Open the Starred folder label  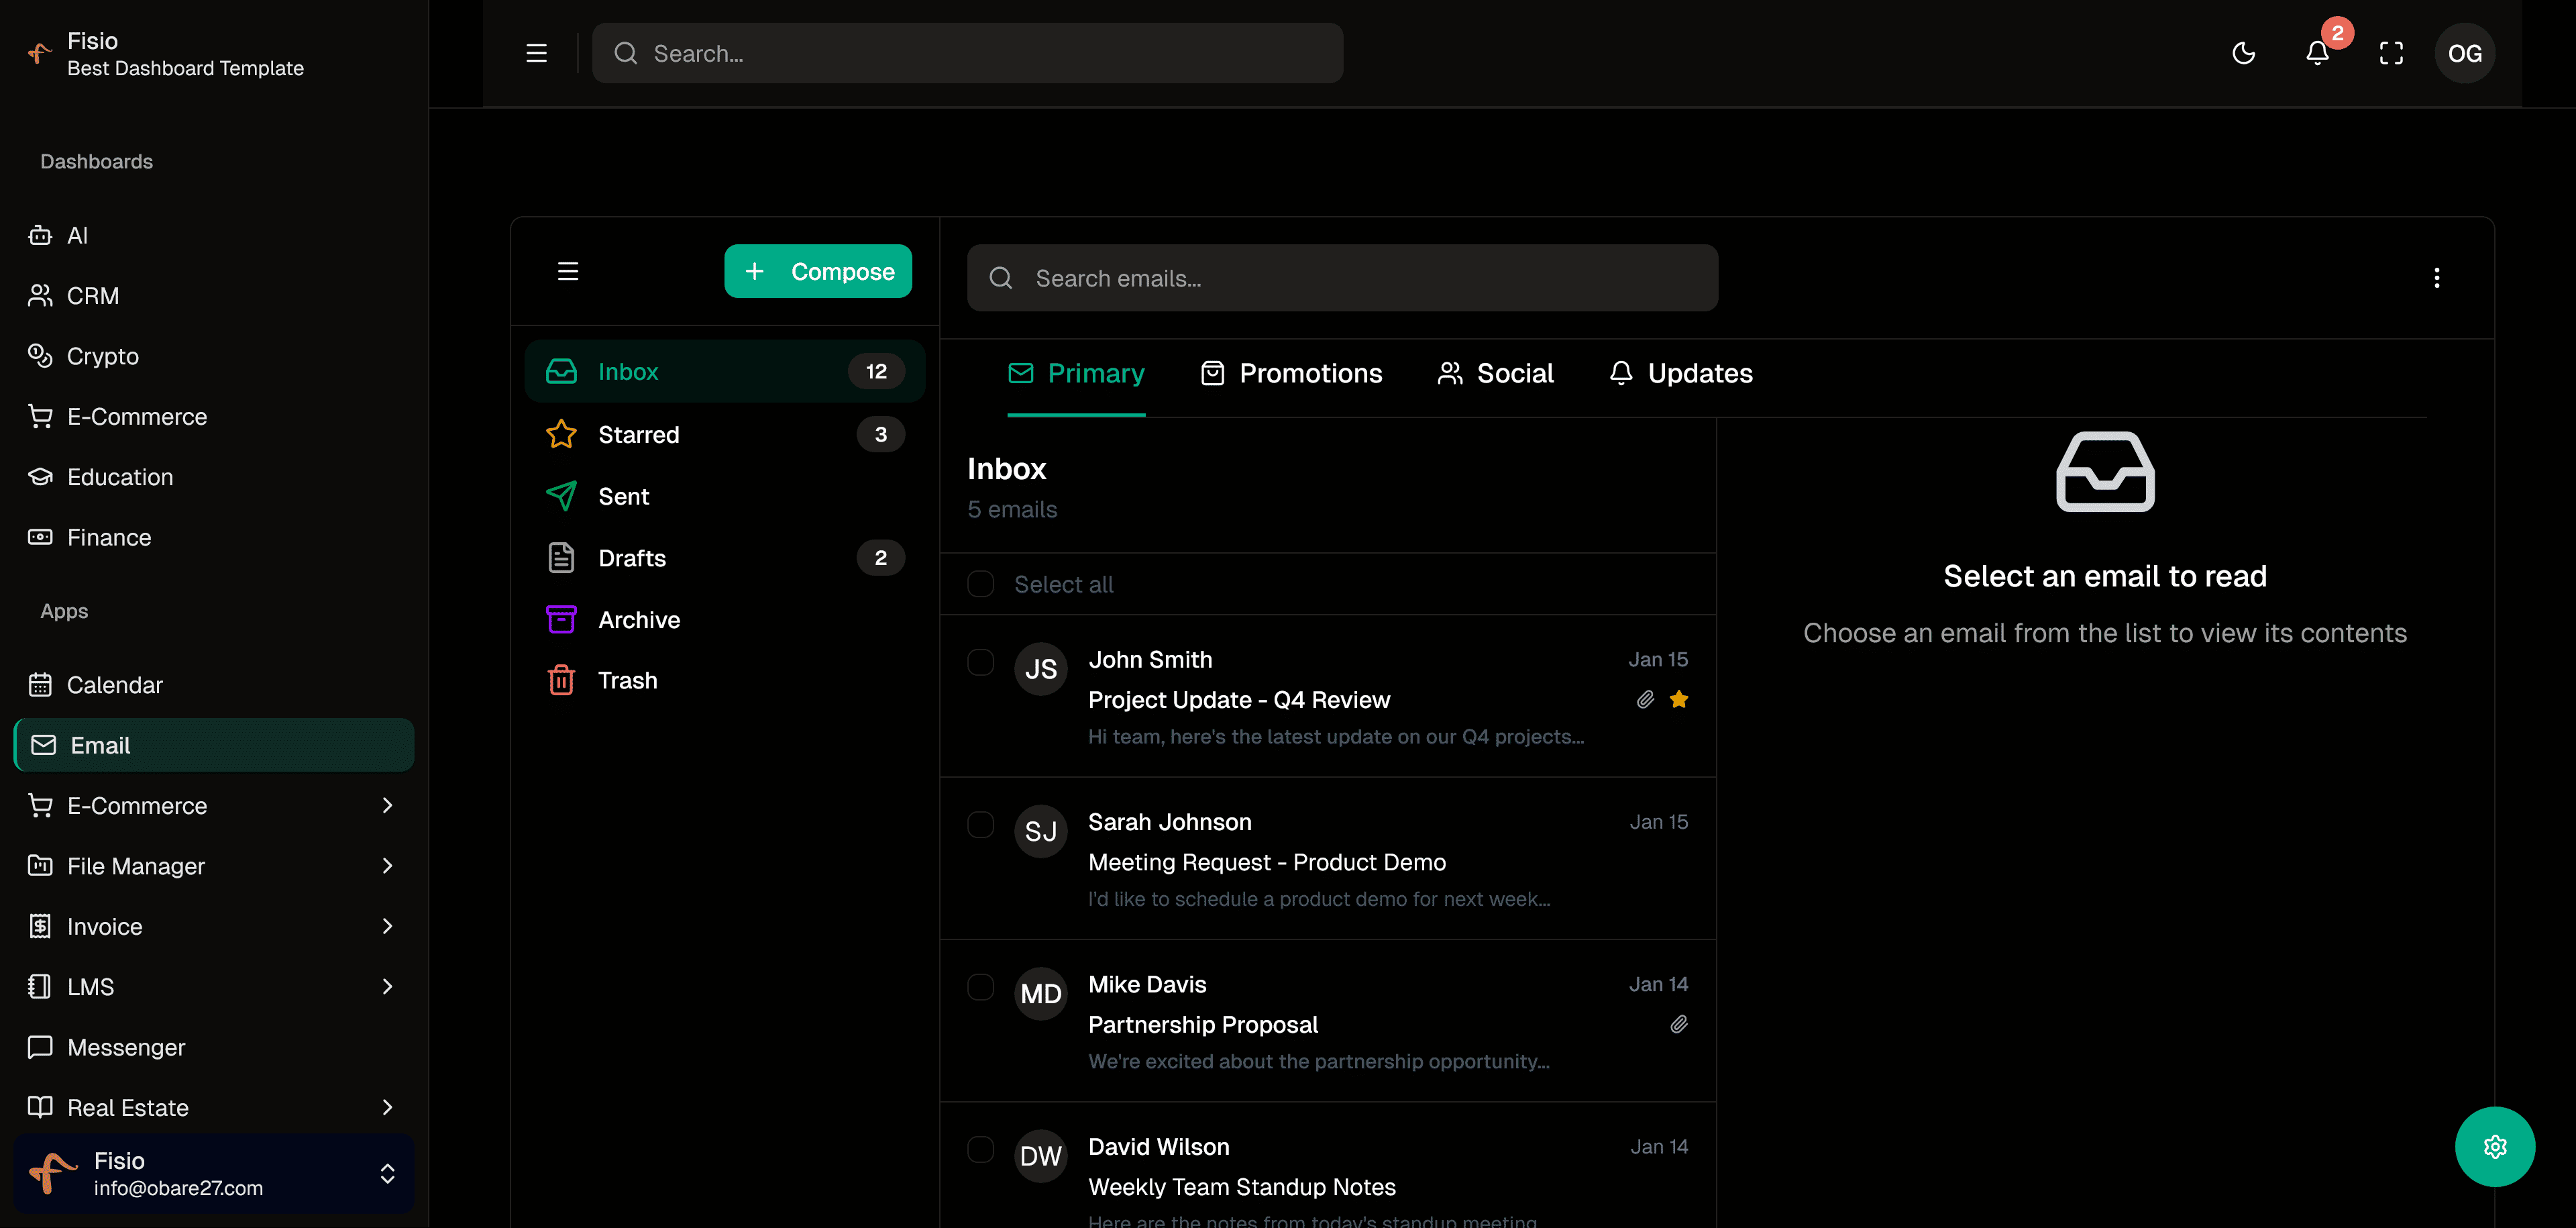point(638,435)
